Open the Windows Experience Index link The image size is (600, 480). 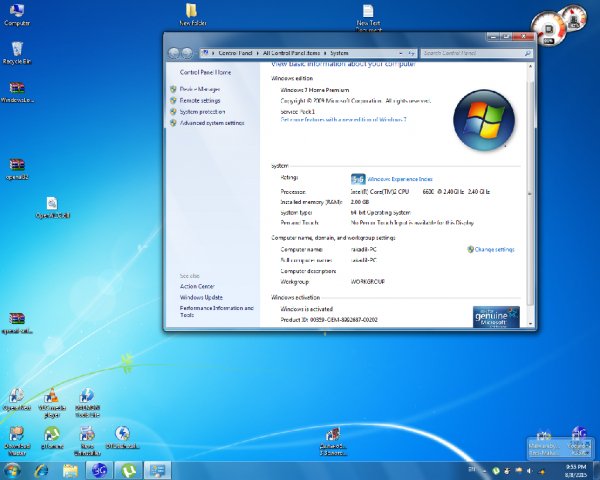(400, 179)
